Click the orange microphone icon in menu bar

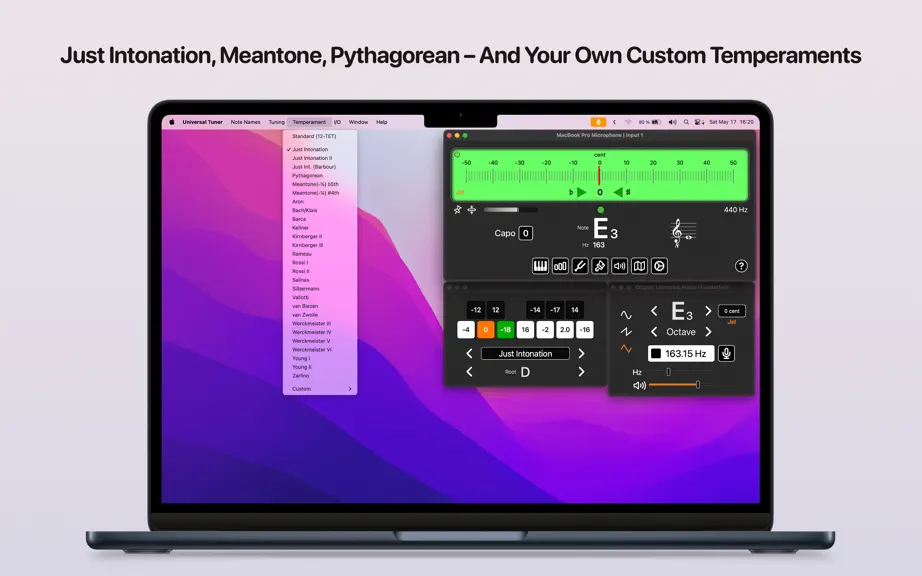point(598,122)
